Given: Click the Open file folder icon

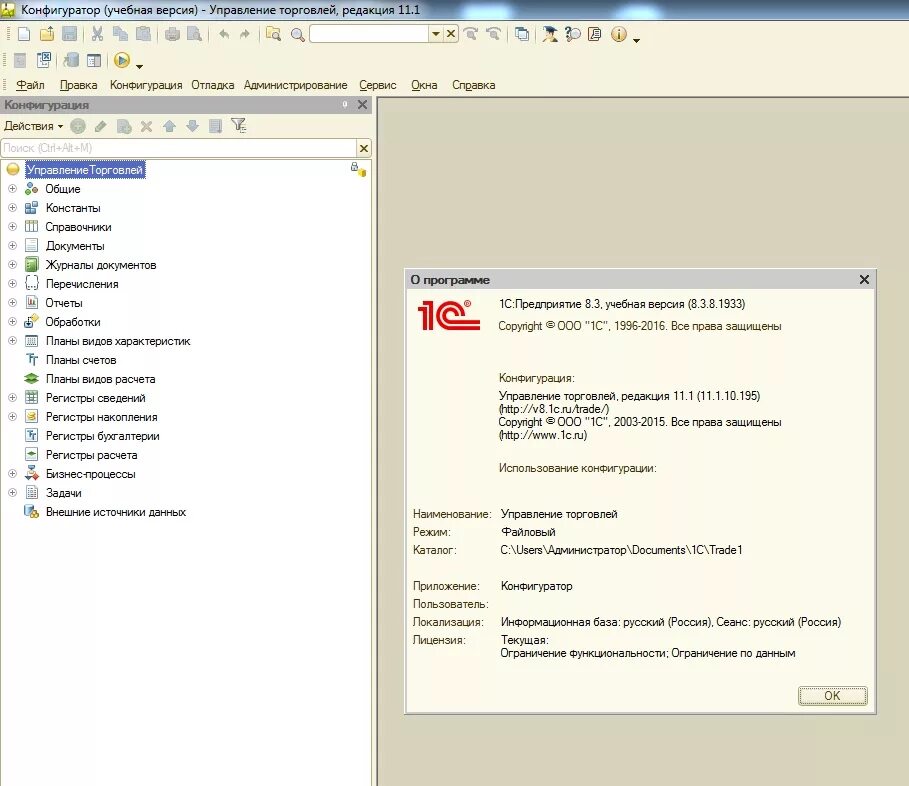Looking at the screenshot, I should (47, 34).
